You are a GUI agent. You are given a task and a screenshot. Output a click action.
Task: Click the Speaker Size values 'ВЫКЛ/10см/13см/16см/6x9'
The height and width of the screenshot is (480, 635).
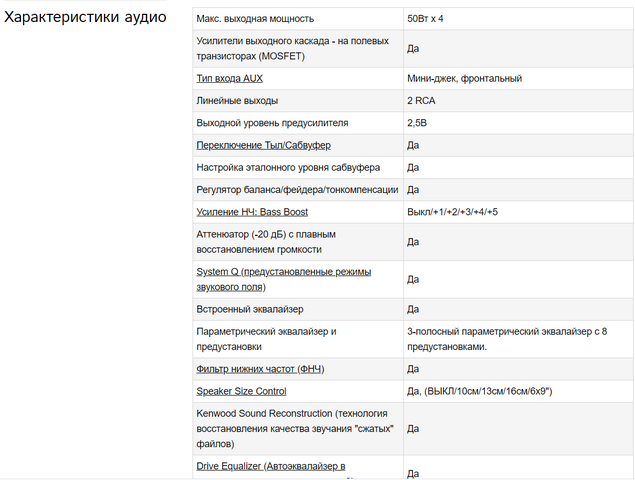pos(488,391)
